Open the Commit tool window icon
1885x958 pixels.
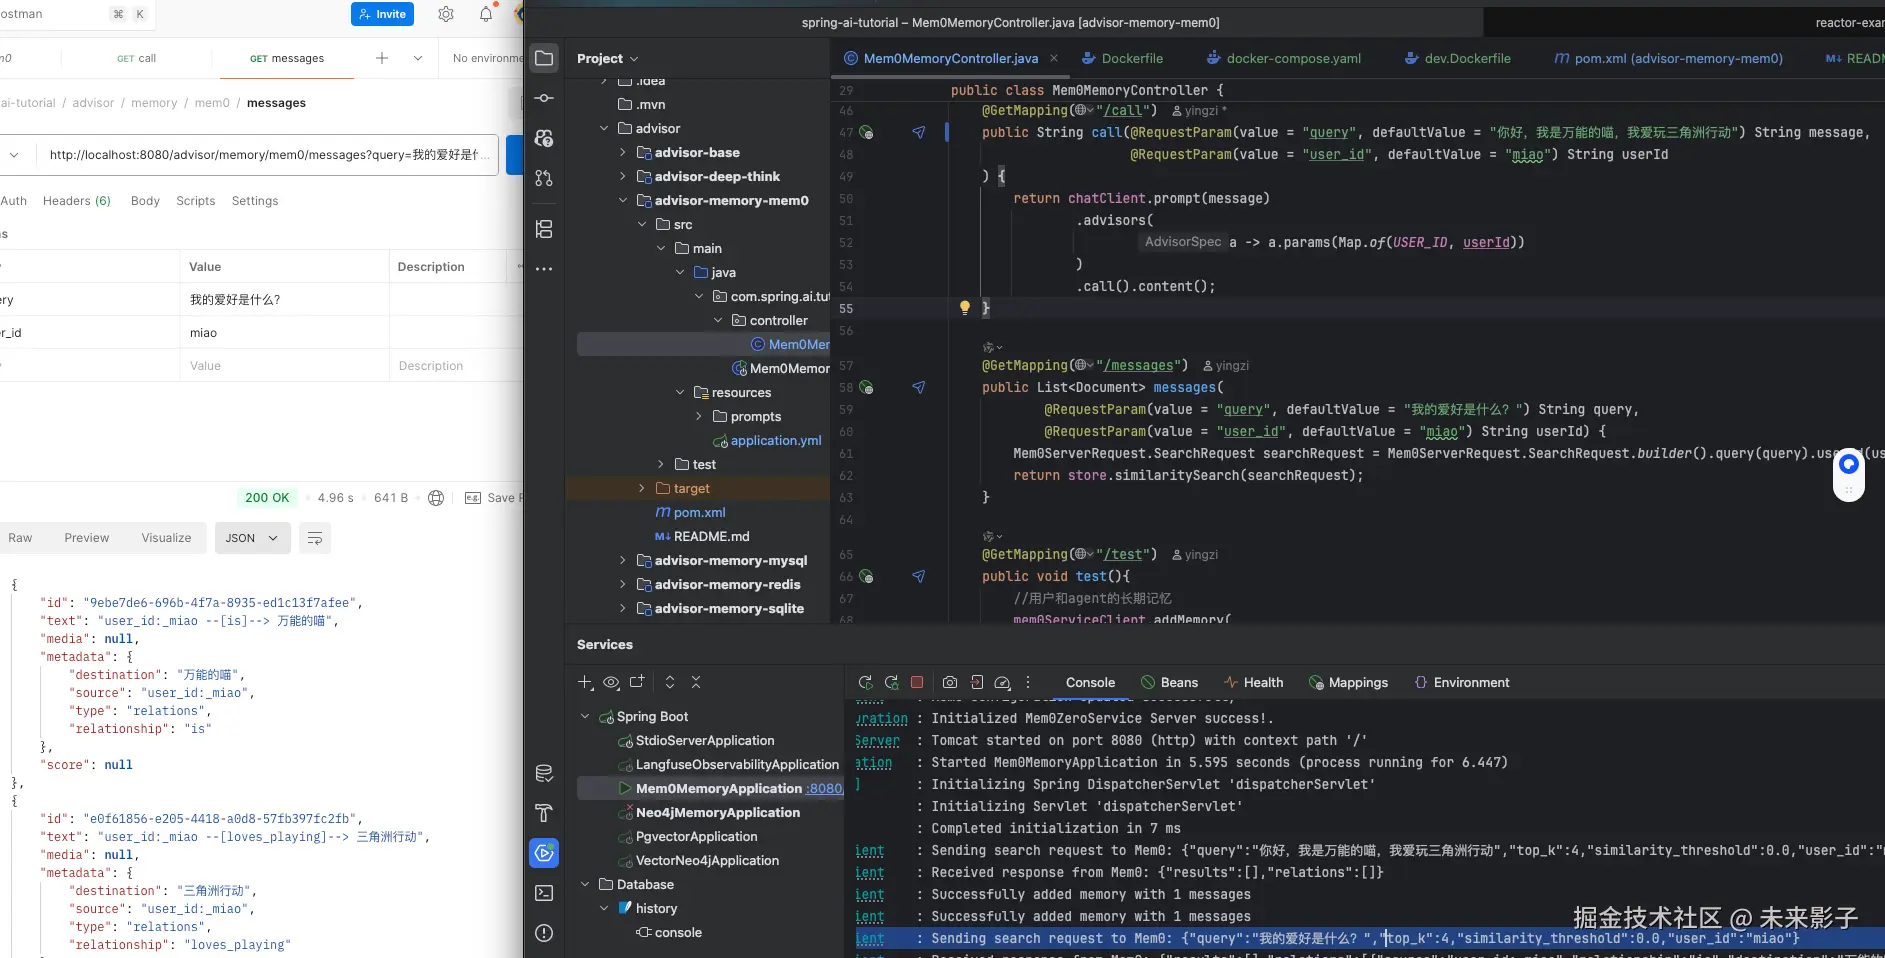point(544,98)
